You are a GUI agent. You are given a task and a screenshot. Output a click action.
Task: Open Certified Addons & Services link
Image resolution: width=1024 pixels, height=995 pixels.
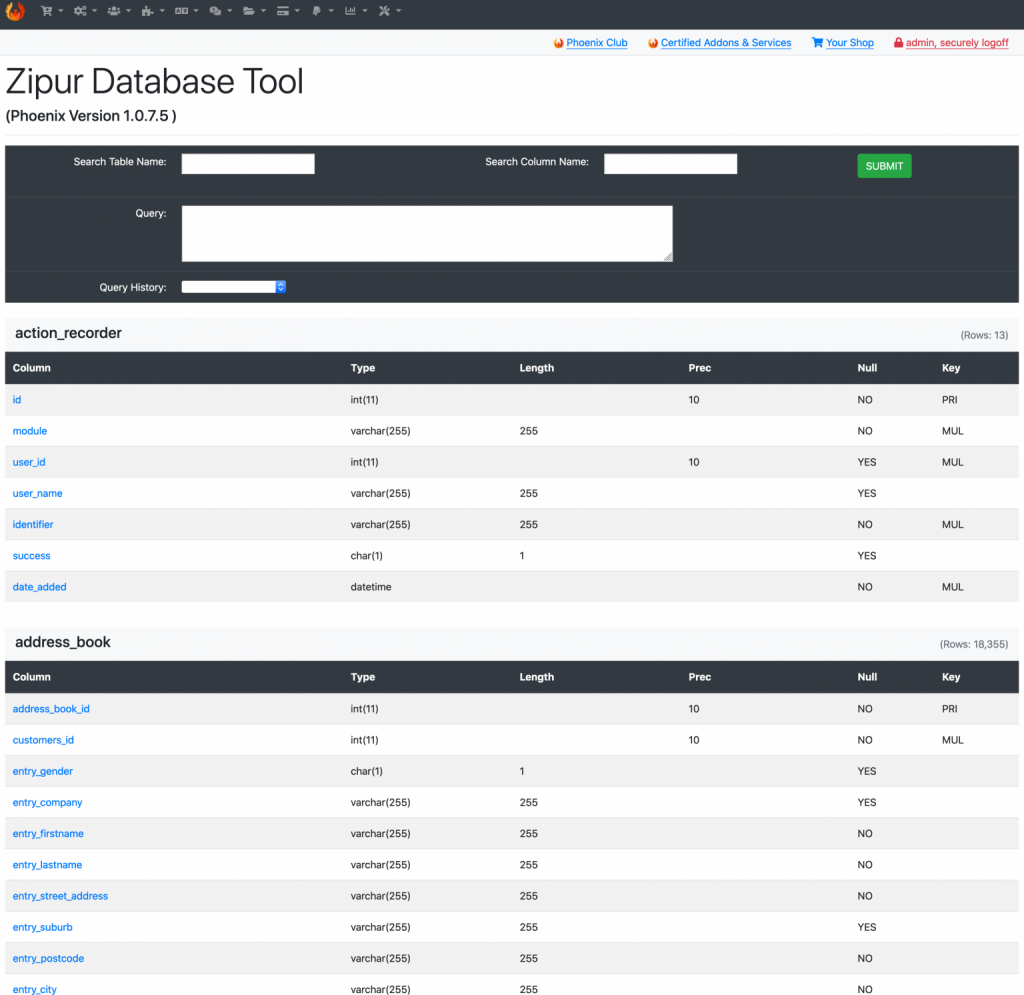726,42
